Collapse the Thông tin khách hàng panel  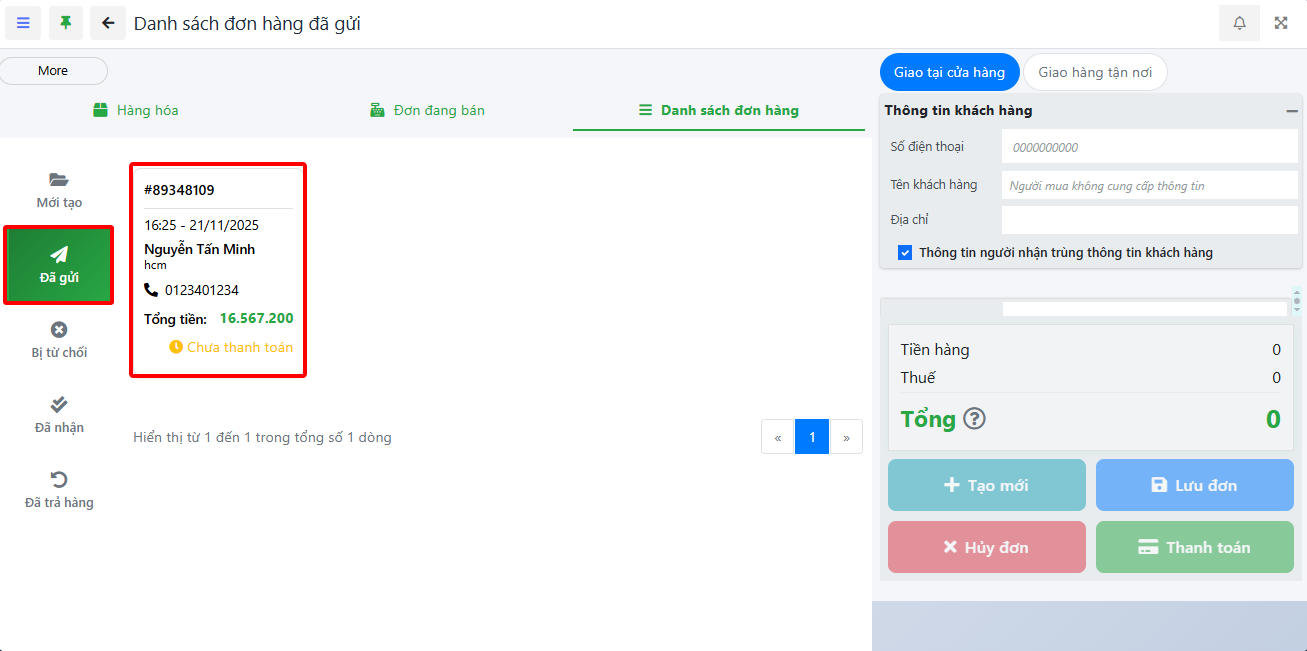coord(1292,111)
